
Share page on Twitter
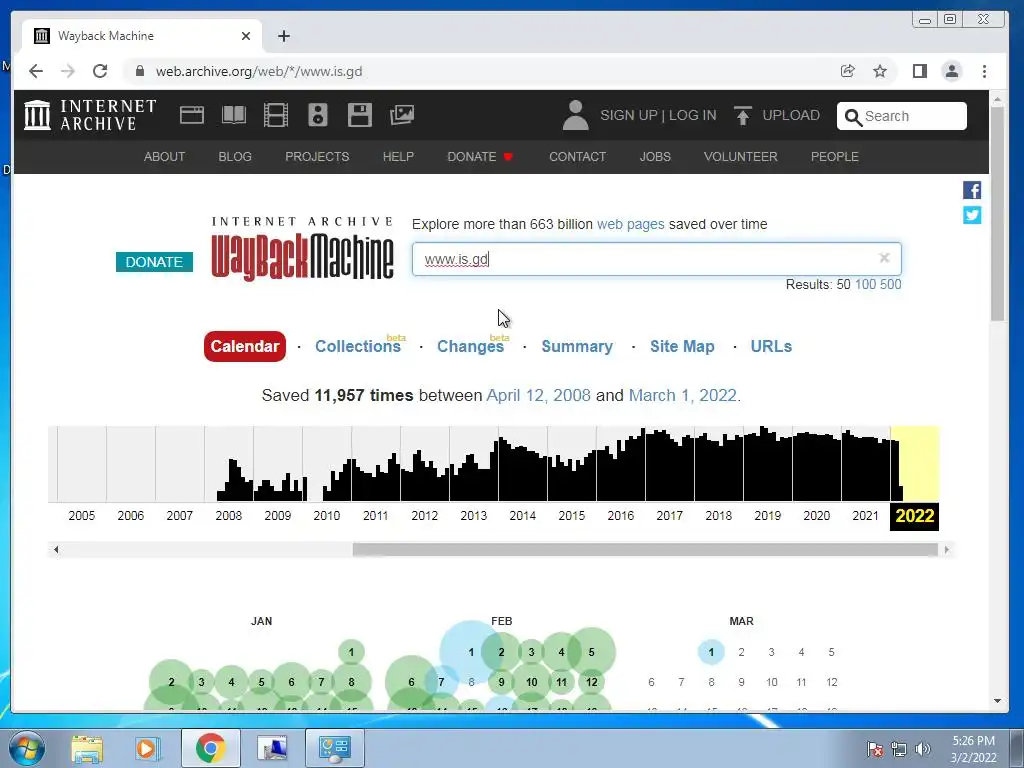pyautogui.click(x=972, y=215)
